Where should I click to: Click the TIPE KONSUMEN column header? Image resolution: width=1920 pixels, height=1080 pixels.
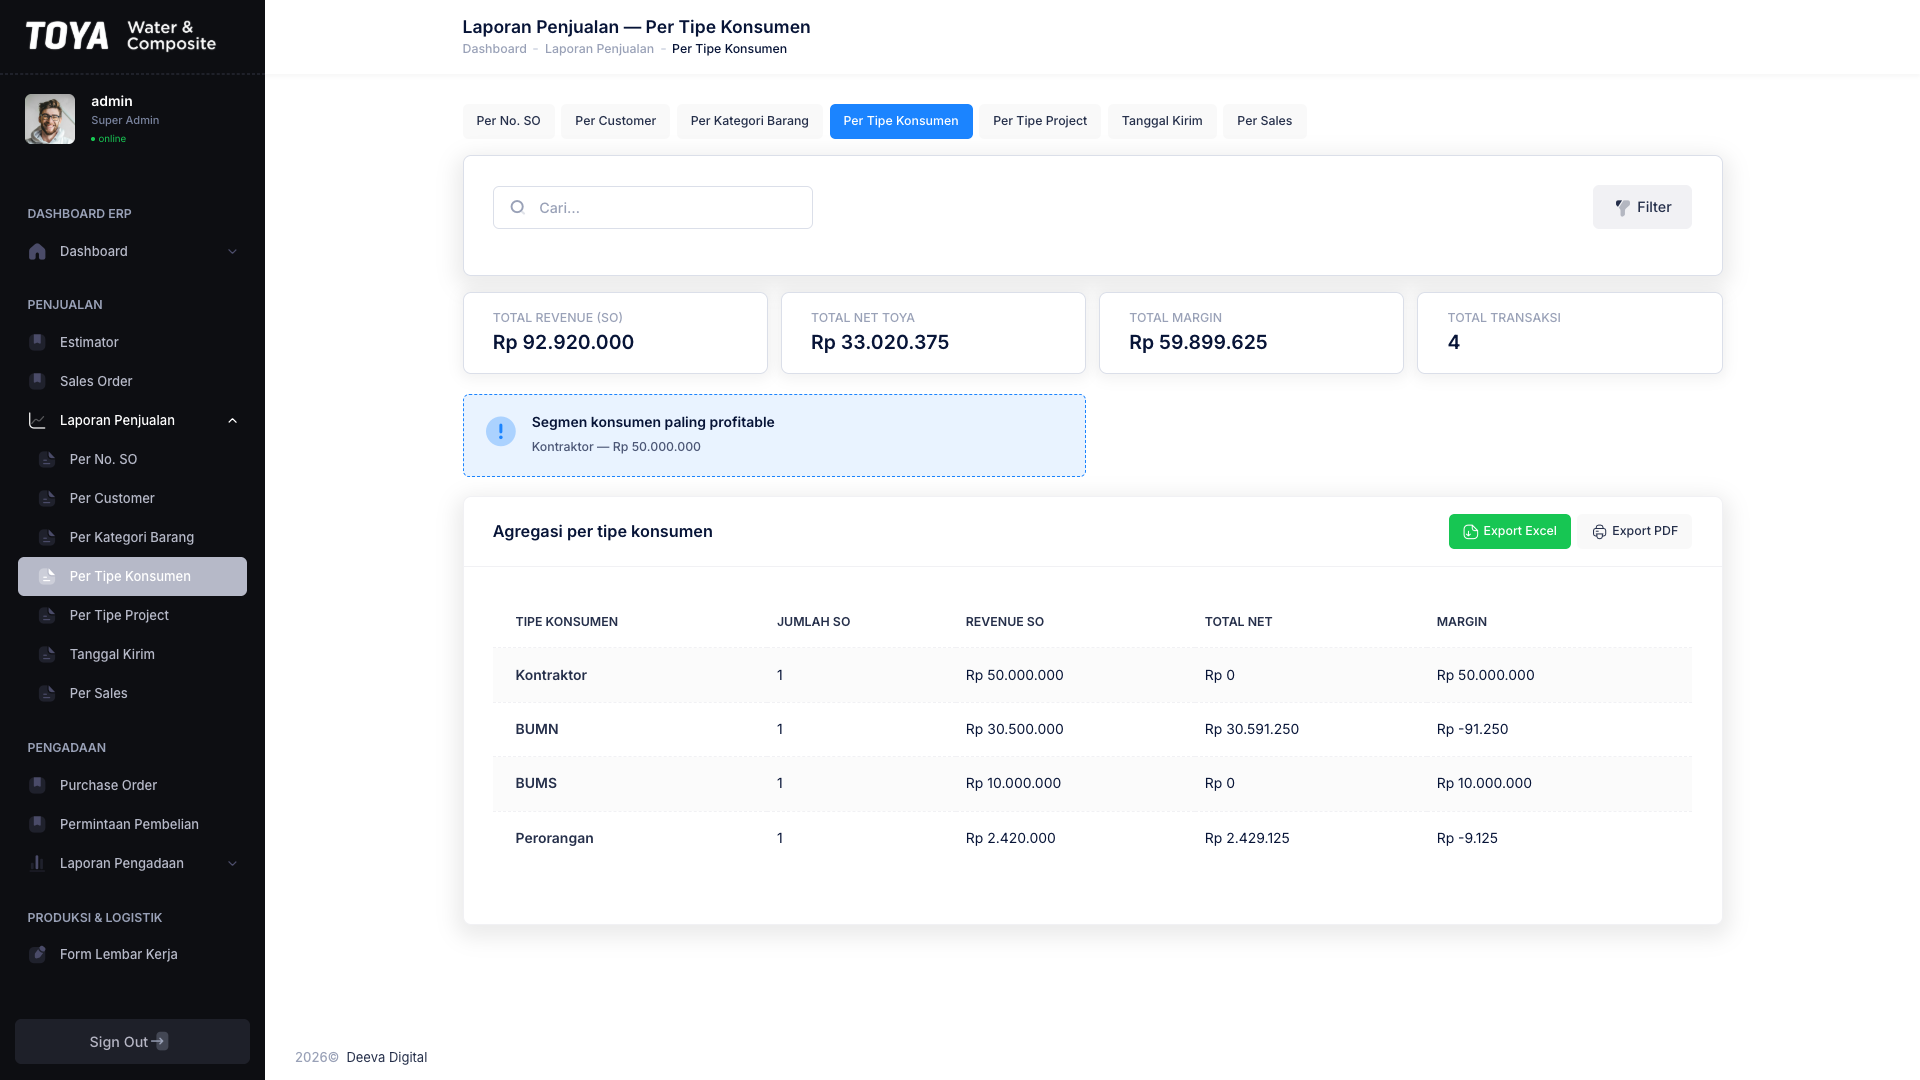click(566, 622)
